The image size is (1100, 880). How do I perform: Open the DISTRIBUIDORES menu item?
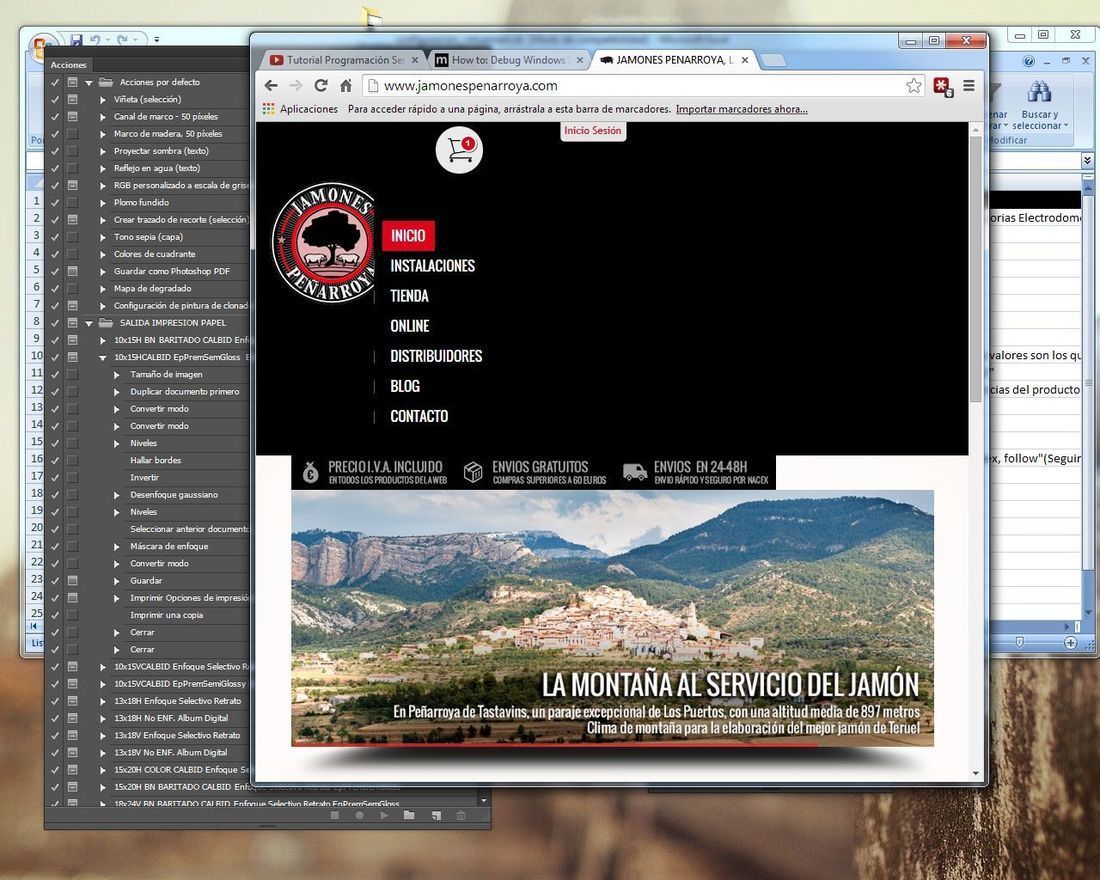click(x=436, y=356)
